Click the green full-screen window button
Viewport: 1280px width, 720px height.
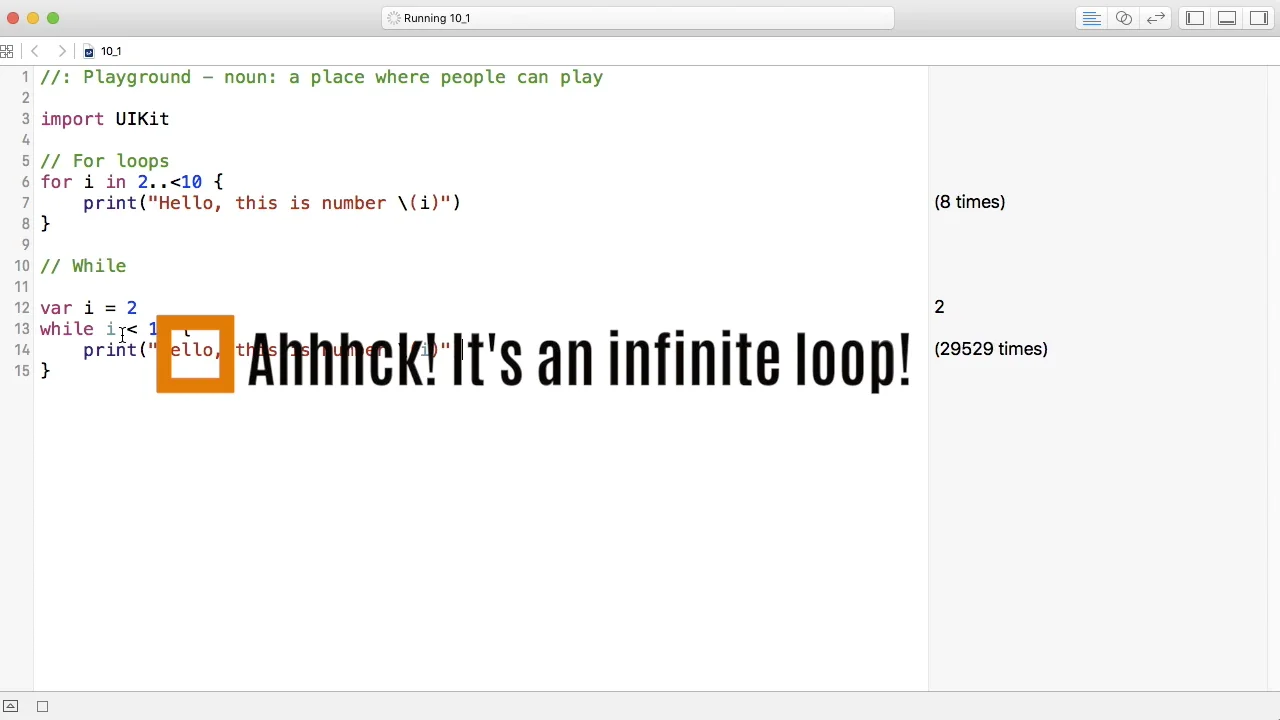point(53,18)
